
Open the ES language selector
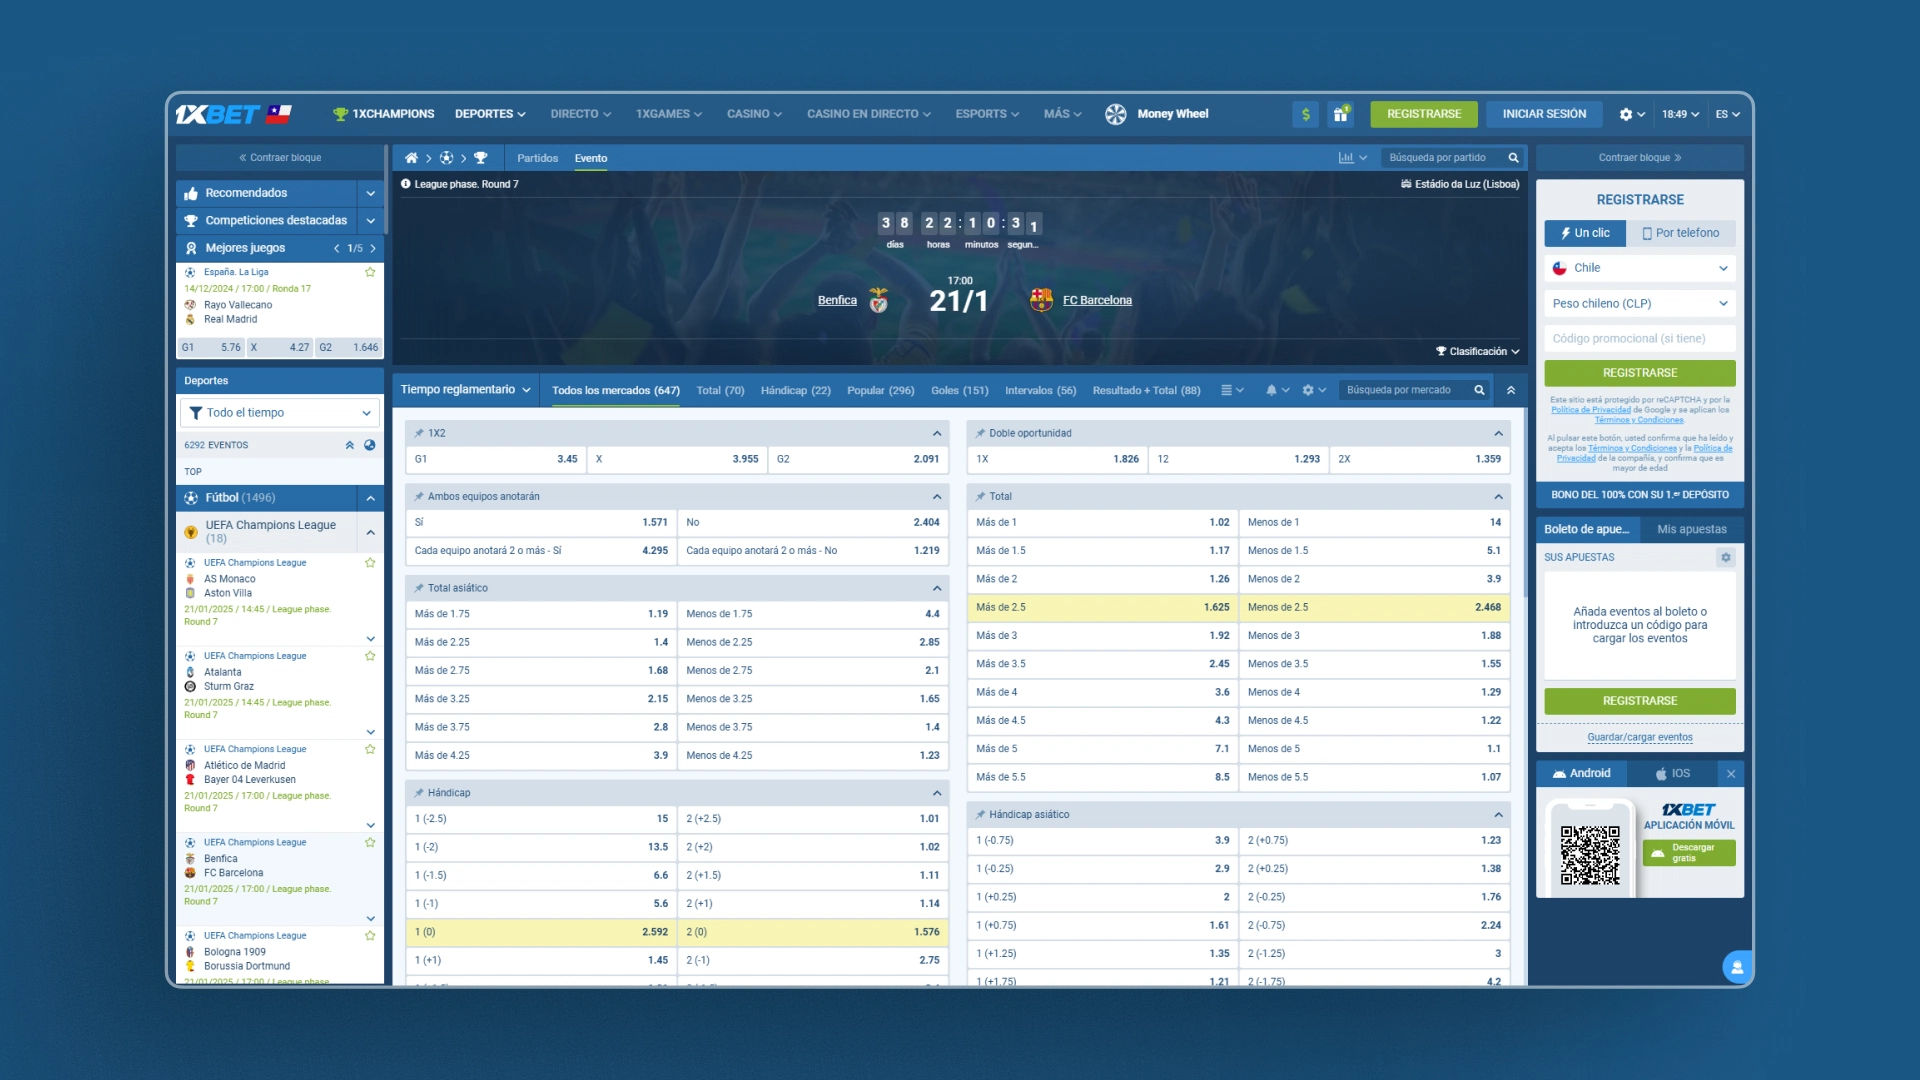1727,114
